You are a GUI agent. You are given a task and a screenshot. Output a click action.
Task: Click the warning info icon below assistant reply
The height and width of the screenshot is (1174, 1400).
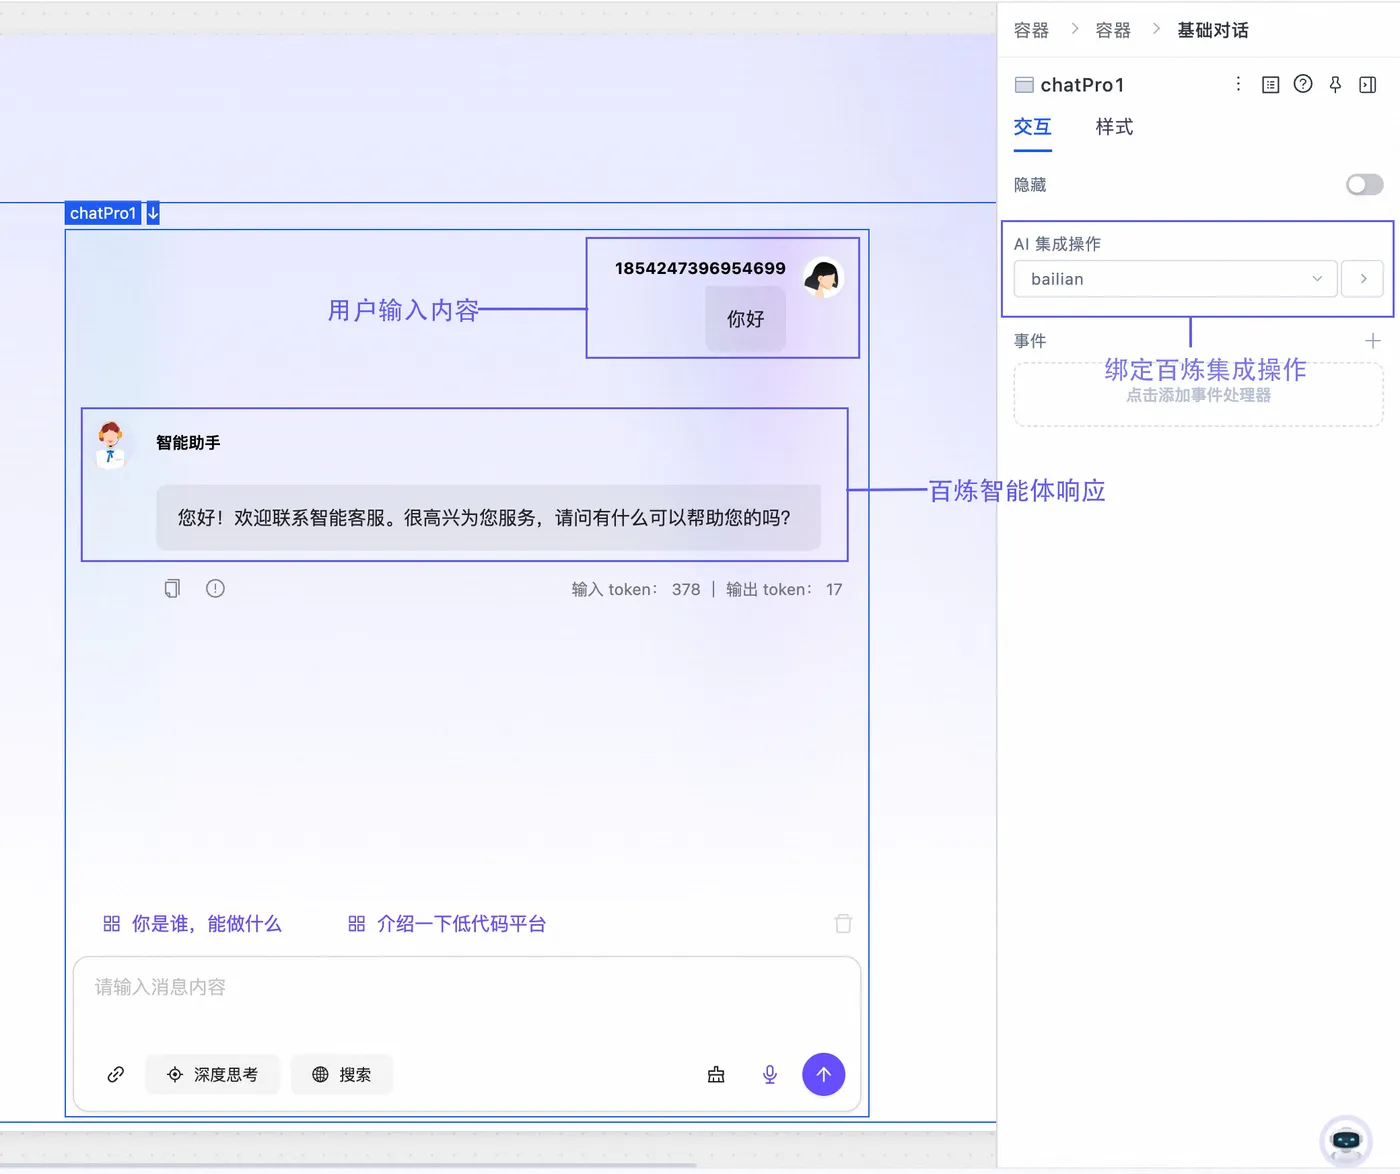click(x=215, y=588)
